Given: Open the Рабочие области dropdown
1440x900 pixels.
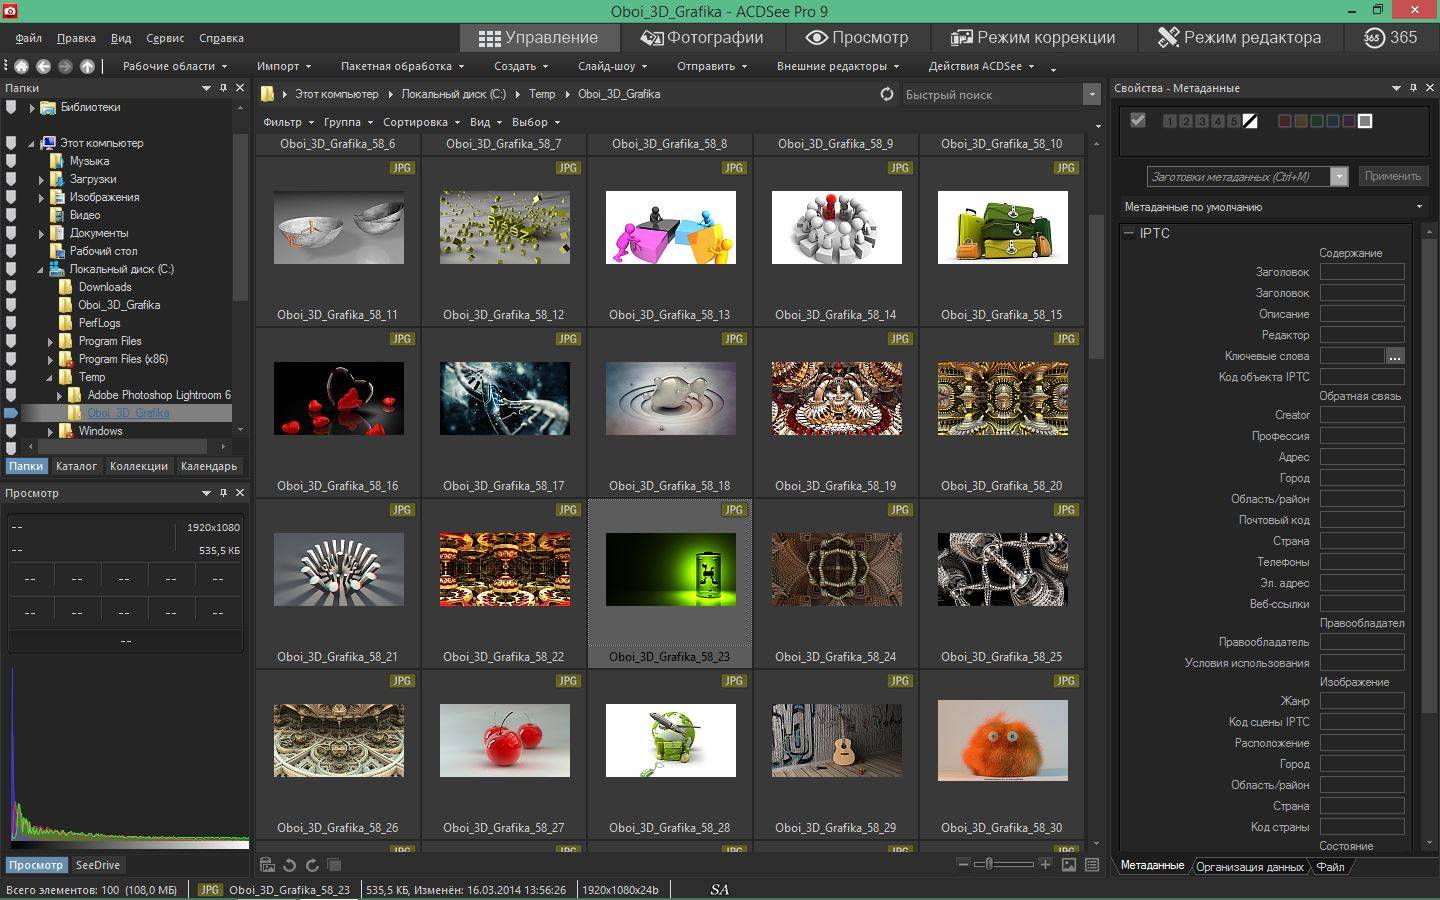Looking at the screenshot, I should pos(175,66).
